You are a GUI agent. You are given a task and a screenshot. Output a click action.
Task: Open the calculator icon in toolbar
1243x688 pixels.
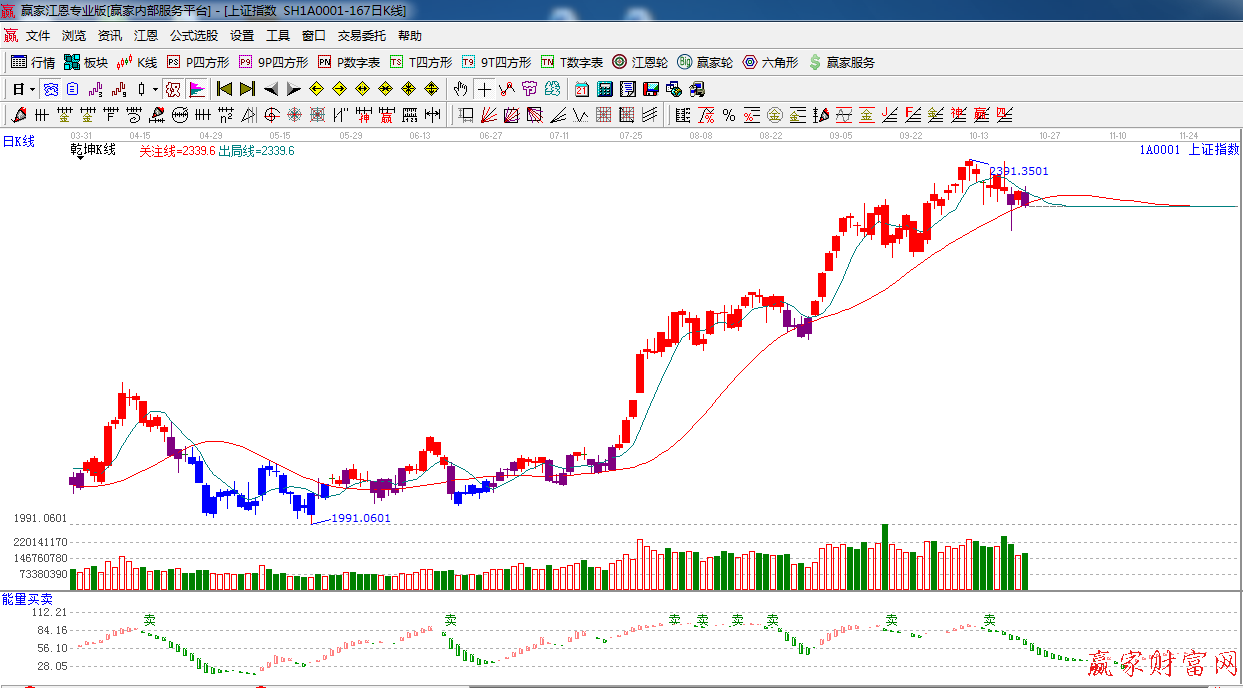604,89
